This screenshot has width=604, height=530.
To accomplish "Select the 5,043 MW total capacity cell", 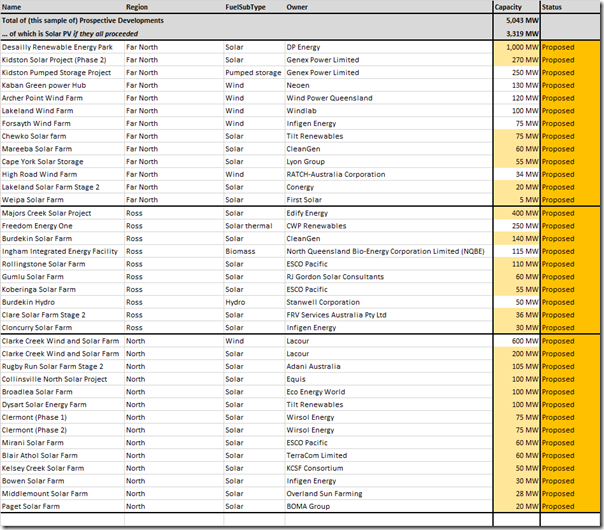I will point(517,20).
